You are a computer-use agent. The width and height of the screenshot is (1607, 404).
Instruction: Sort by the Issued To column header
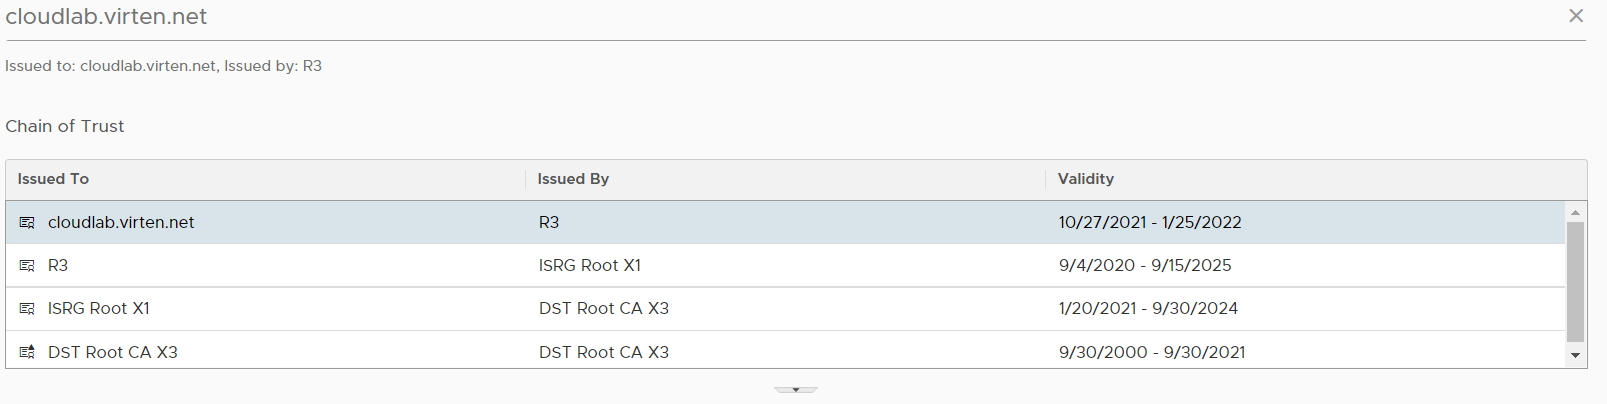coord(53,179)
